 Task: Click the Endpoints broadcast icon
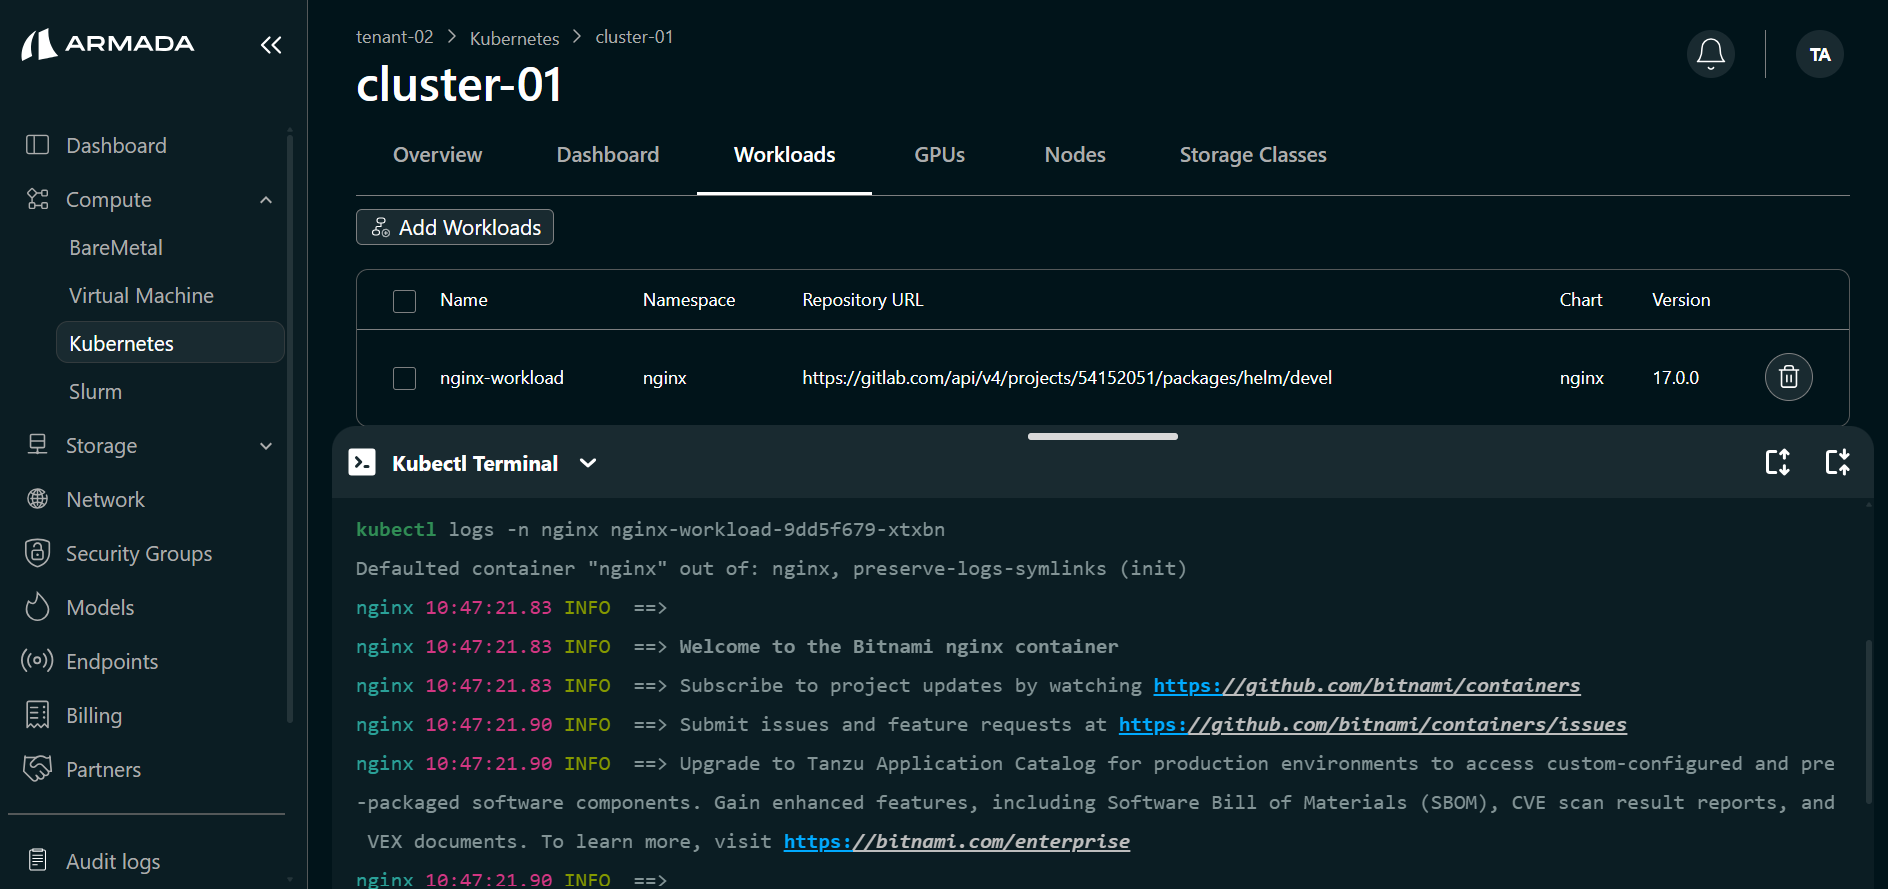37,661
